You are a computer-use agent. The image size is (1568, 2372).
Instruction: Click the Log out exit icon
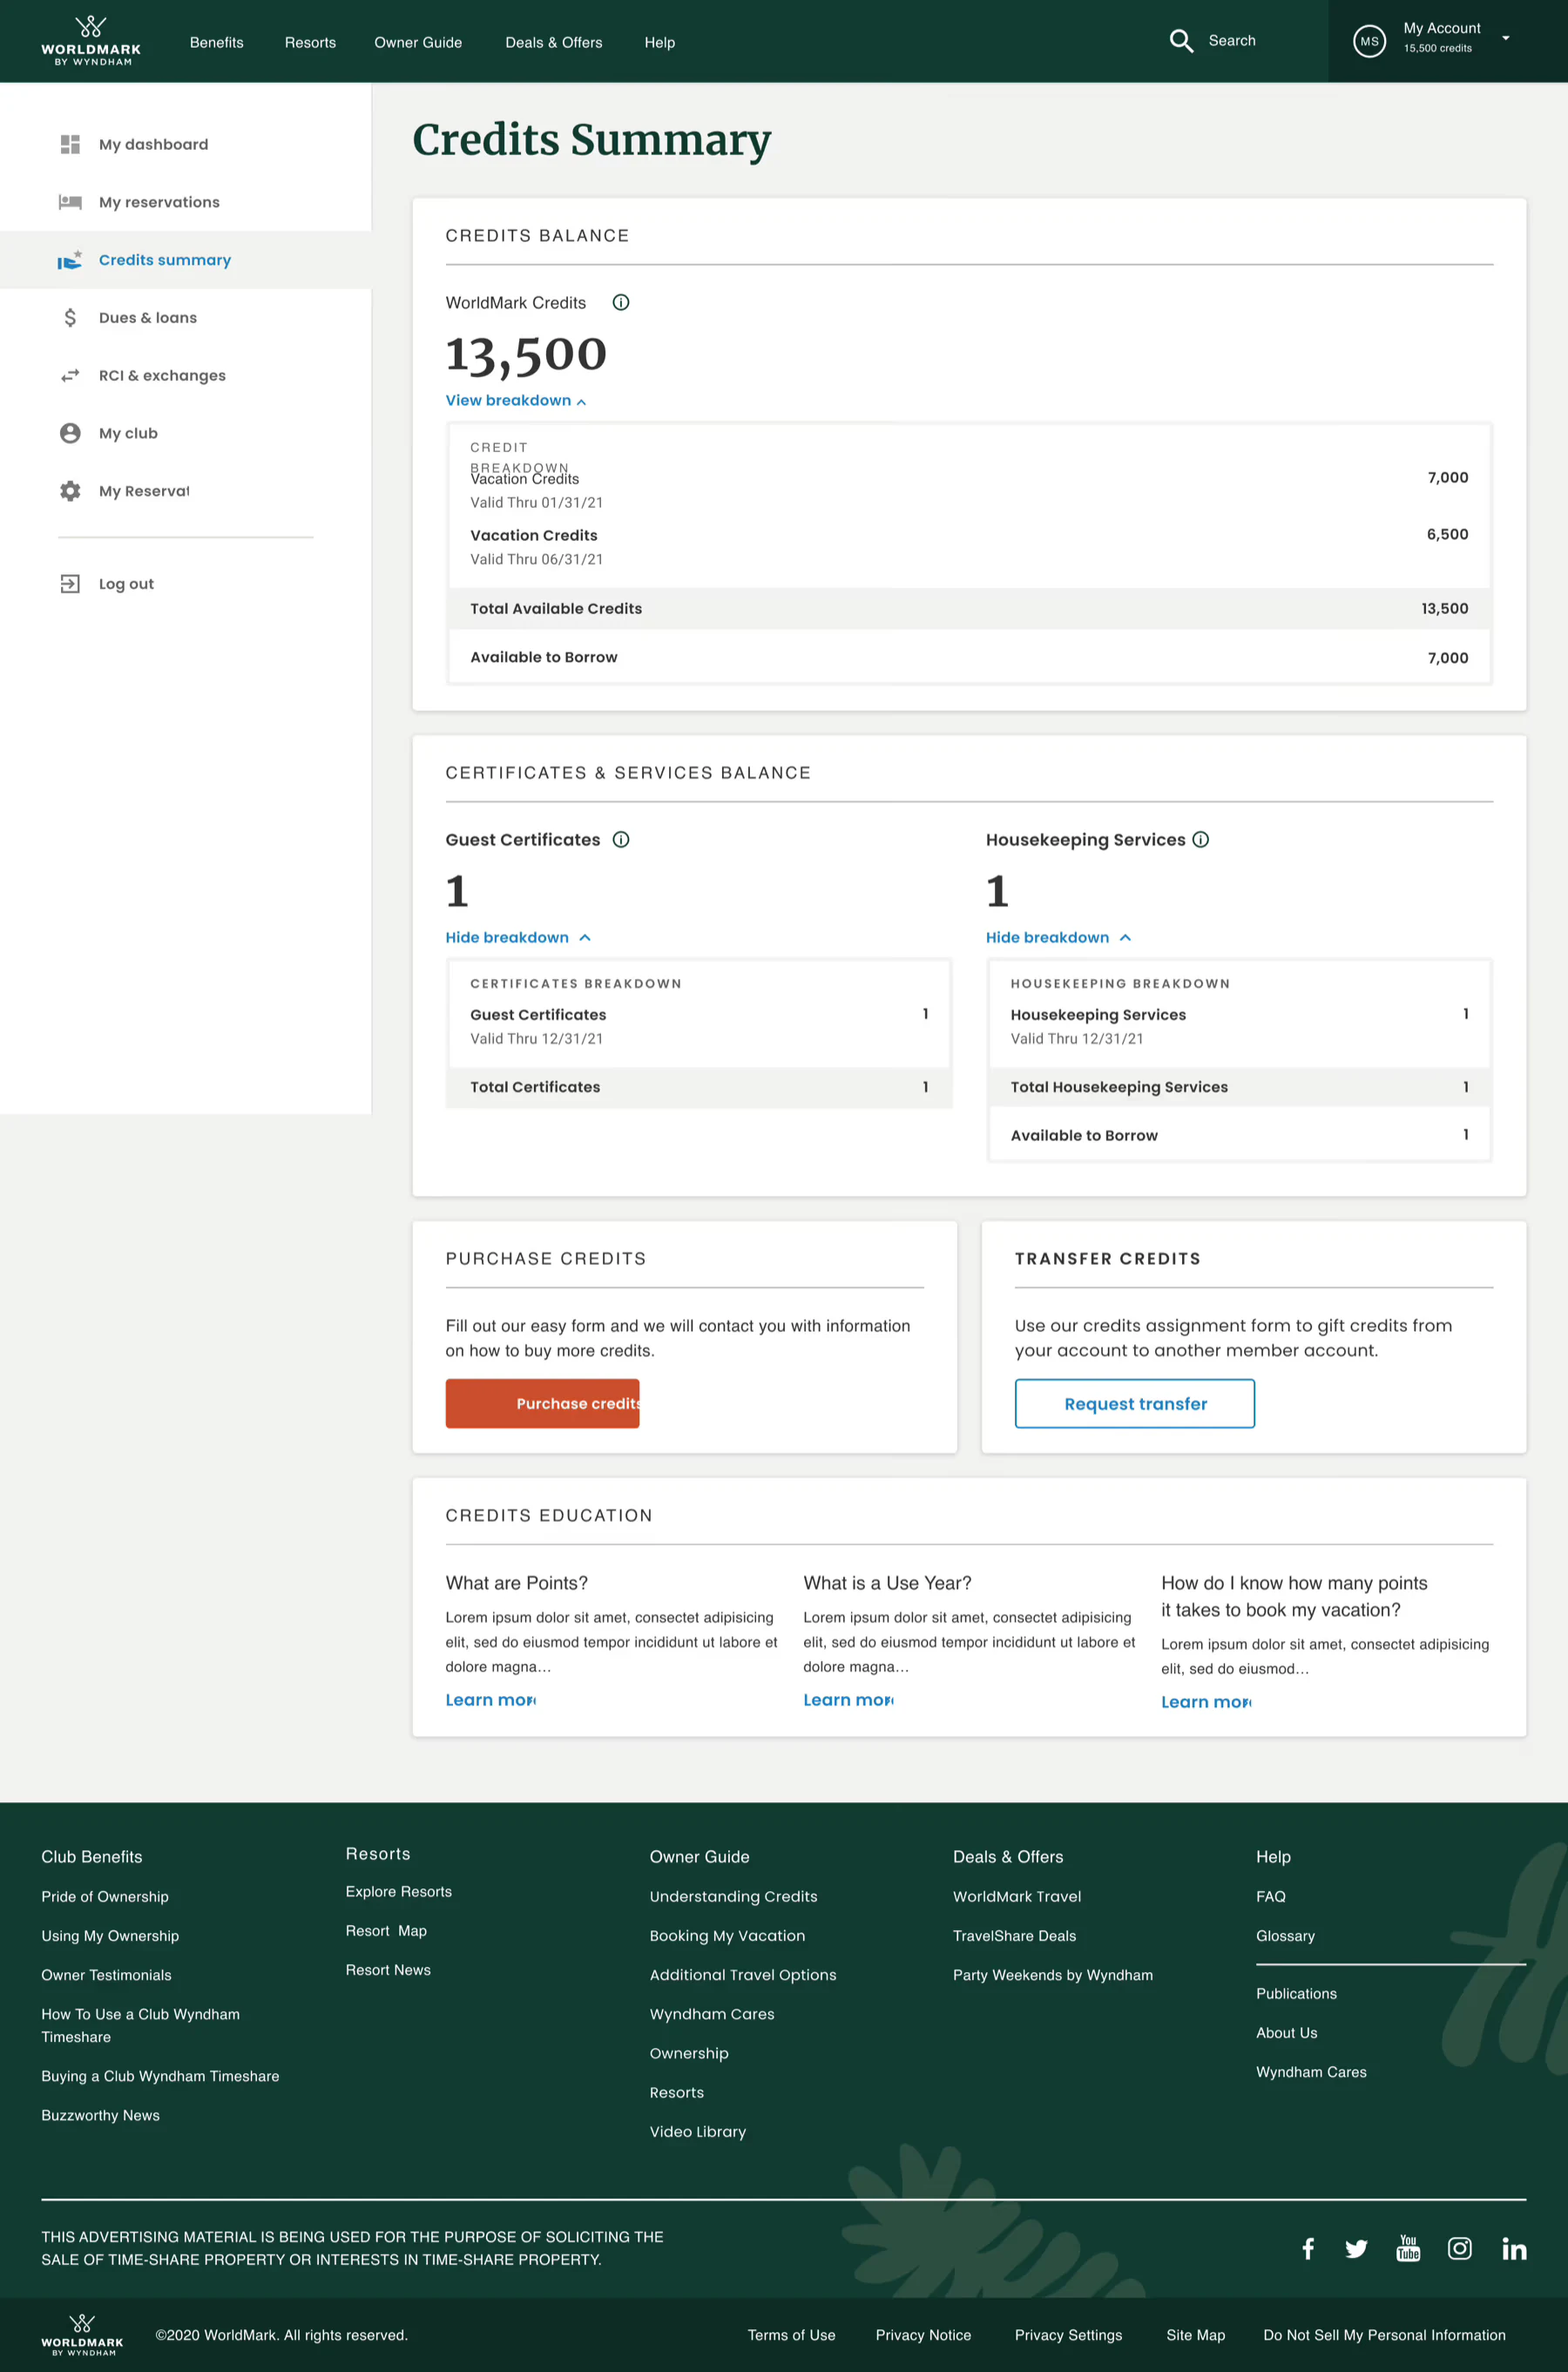click(x=70, y=584)
